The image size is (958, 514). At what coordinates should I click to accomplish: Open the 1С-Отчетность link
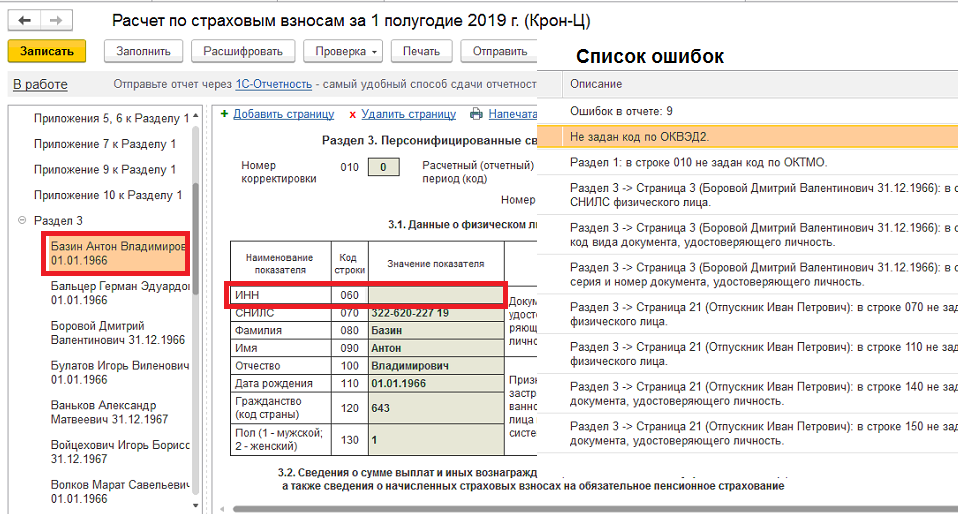point(274,84)
